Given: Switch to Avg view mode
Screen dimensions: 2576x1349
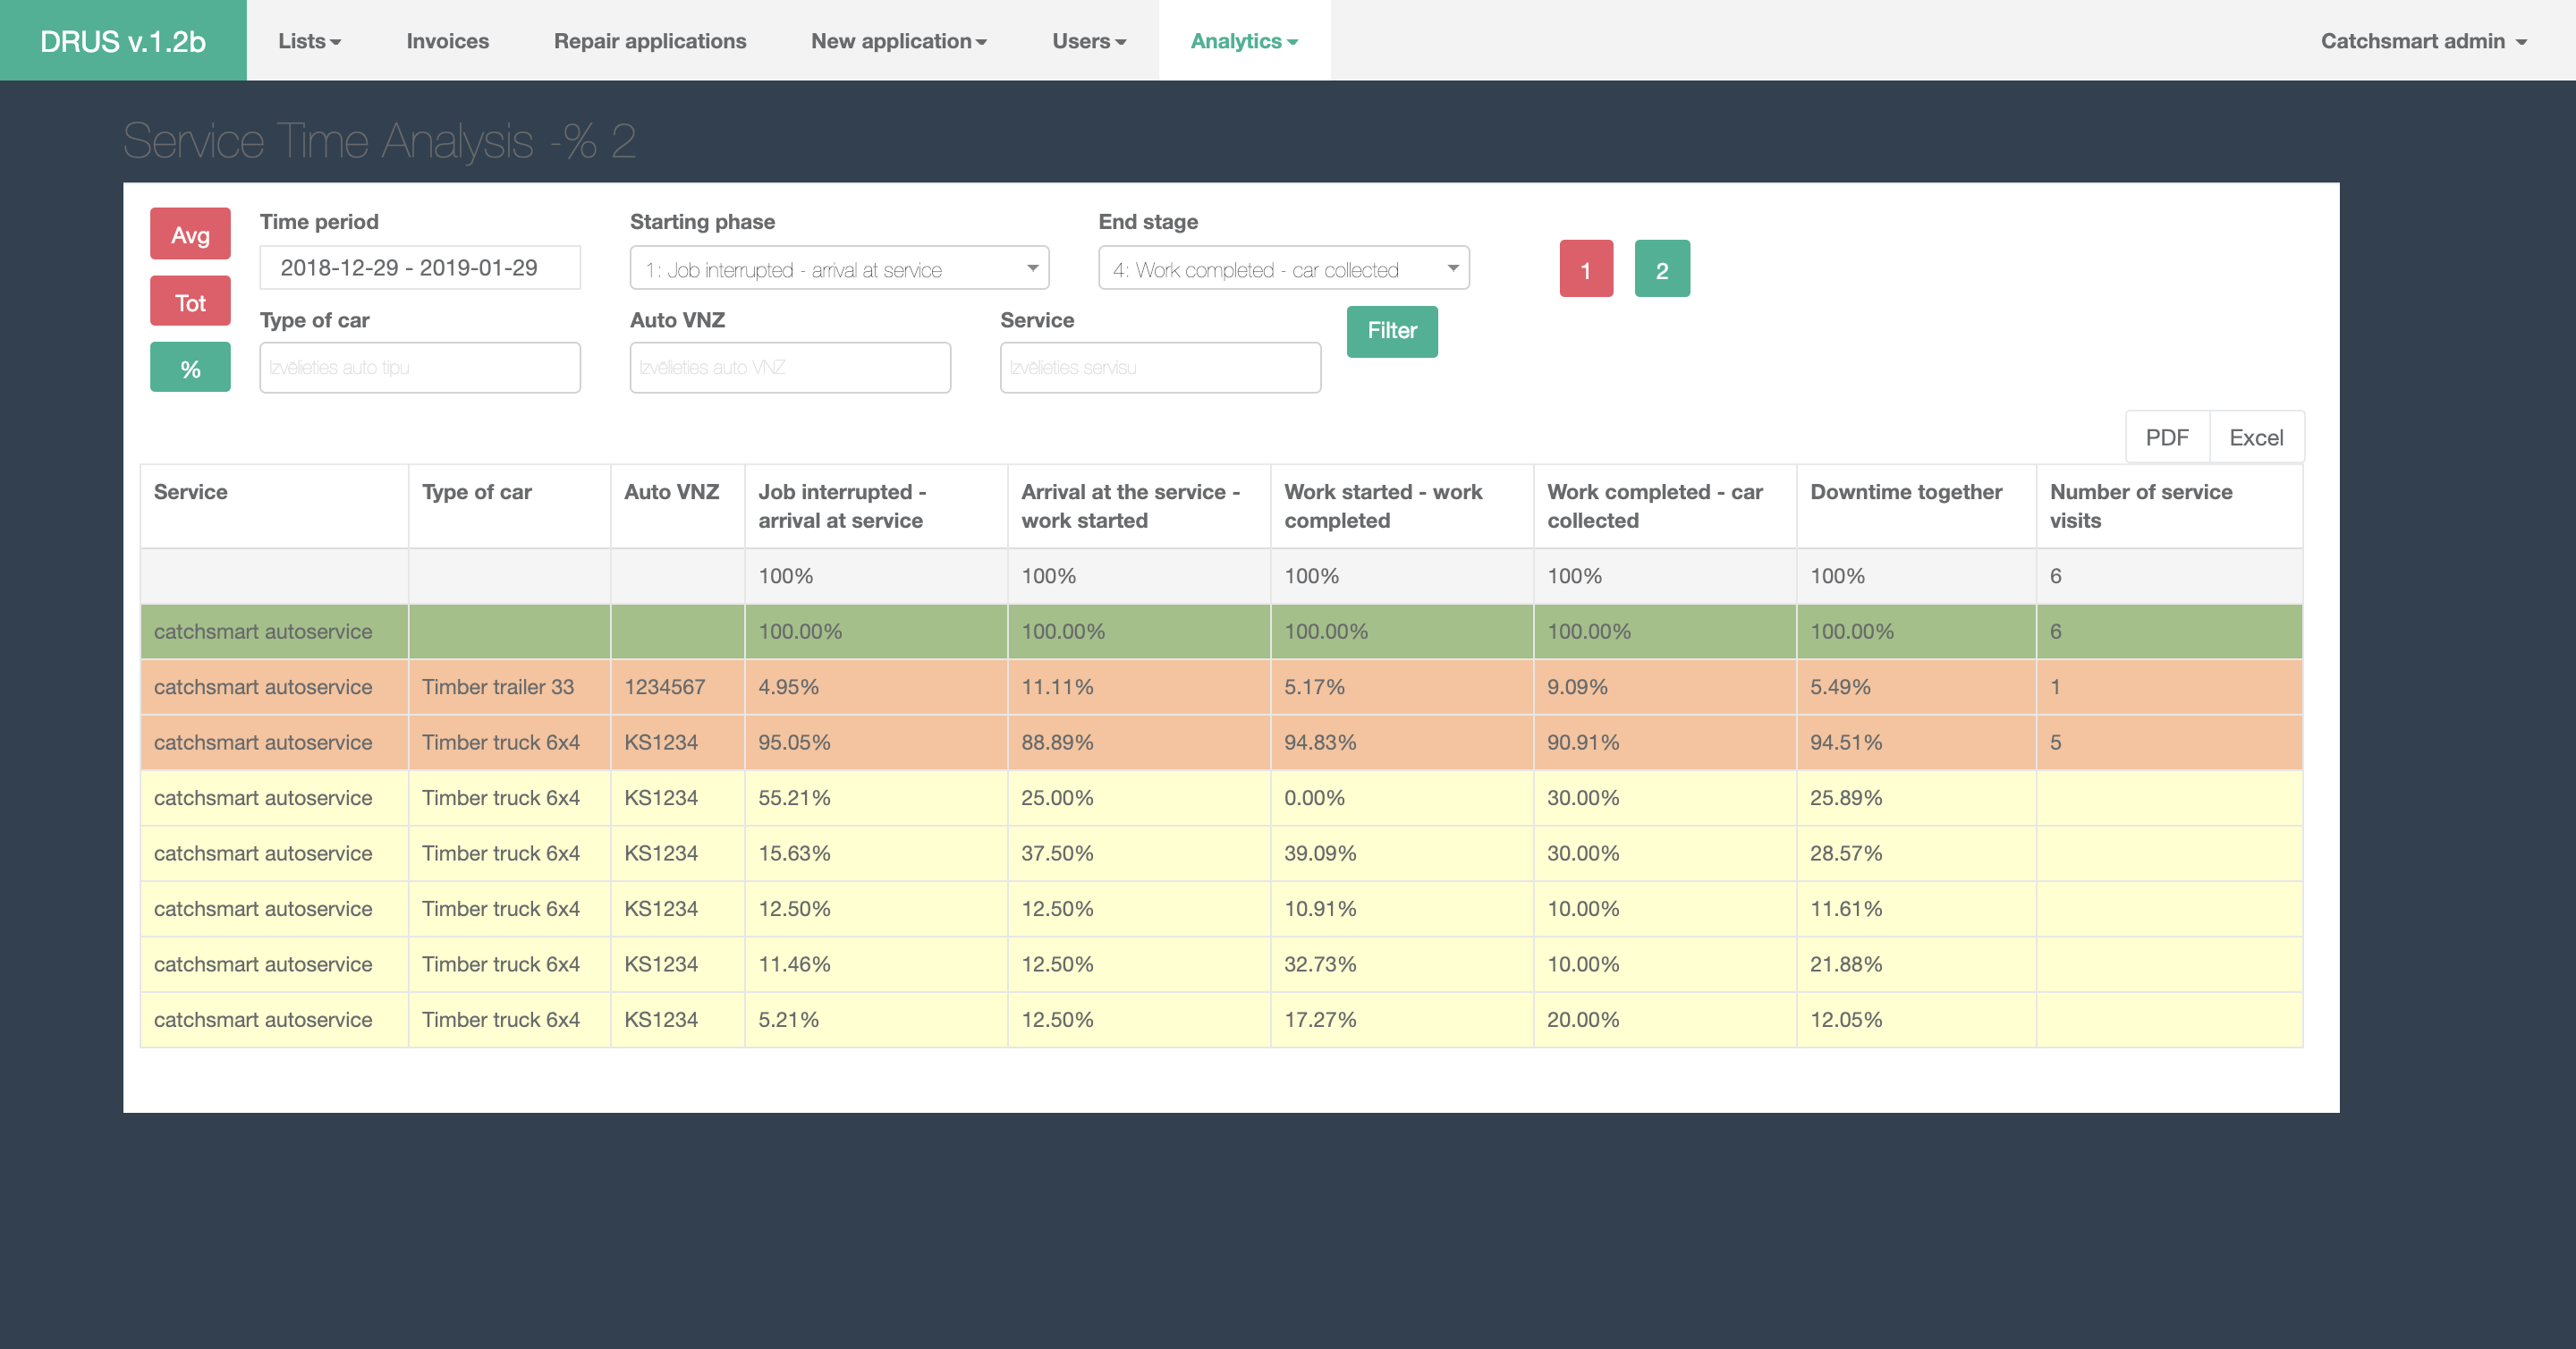Looking at the screenshot, I should click(190, 234).
